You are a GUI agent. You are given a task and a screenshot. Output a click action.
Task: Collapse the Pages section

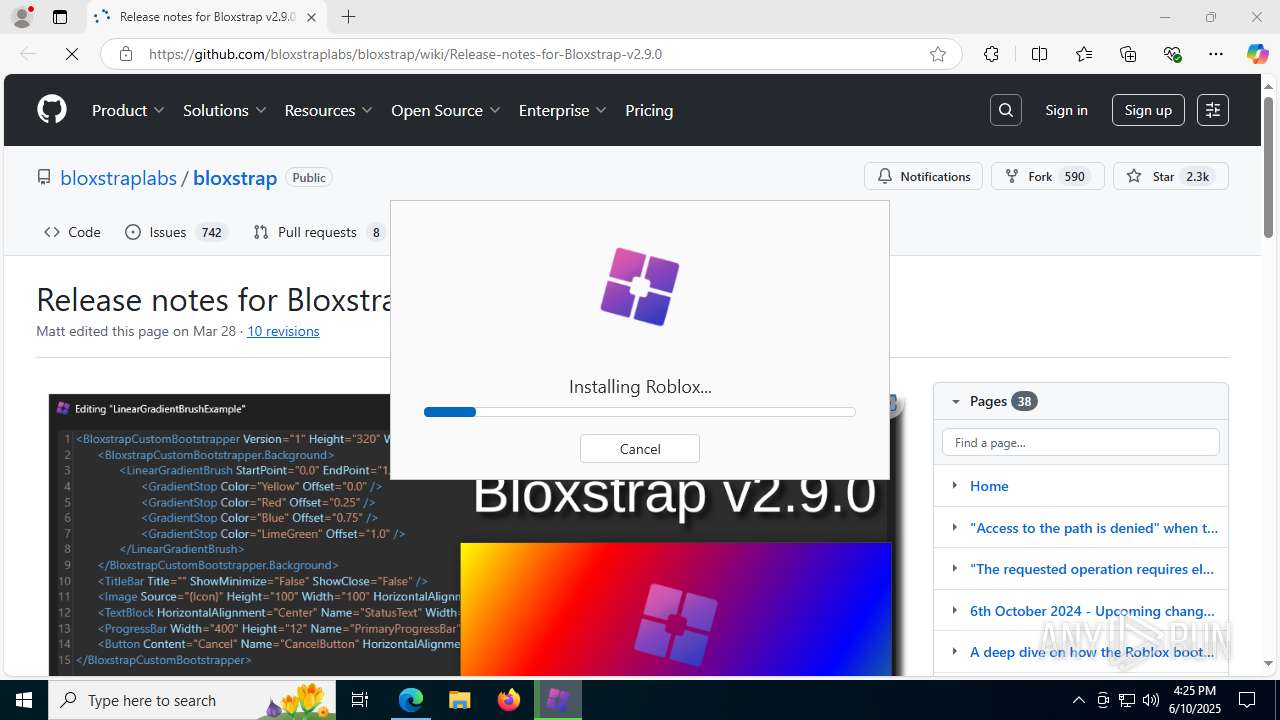point(955,401)
